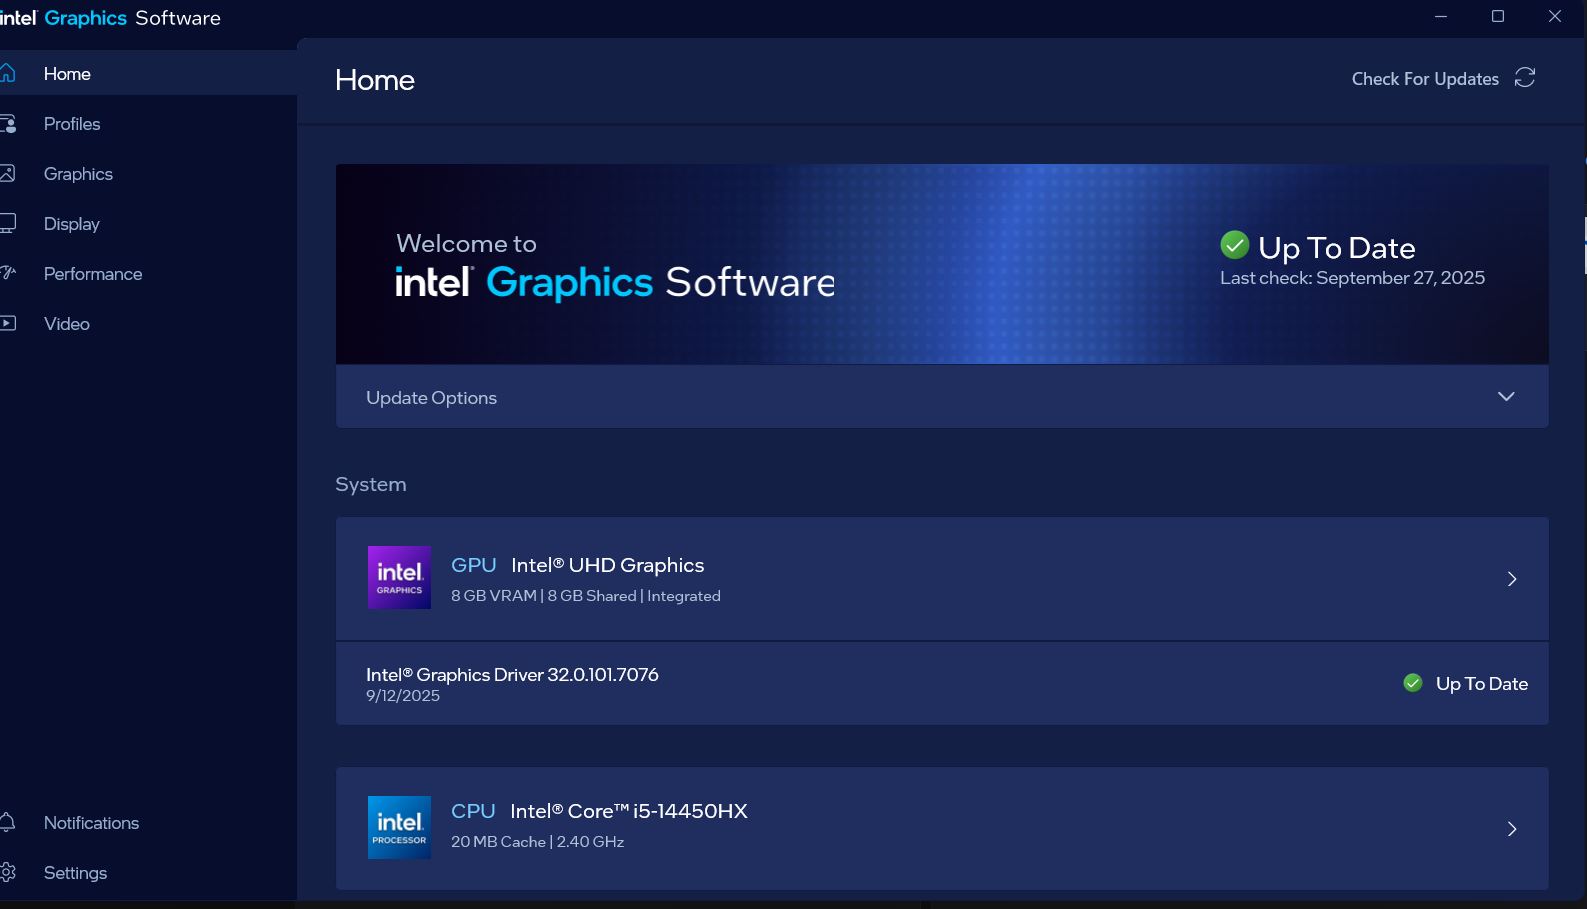The height and width of the screenshot is (909, 1587).
Task: Click the System section heading
Action: (x=371, y=484)
